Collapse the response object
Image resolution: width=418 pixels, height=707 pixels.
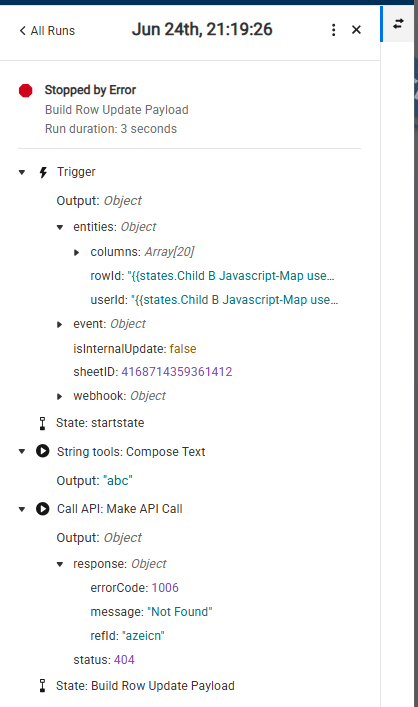click(x=60, y=565)
